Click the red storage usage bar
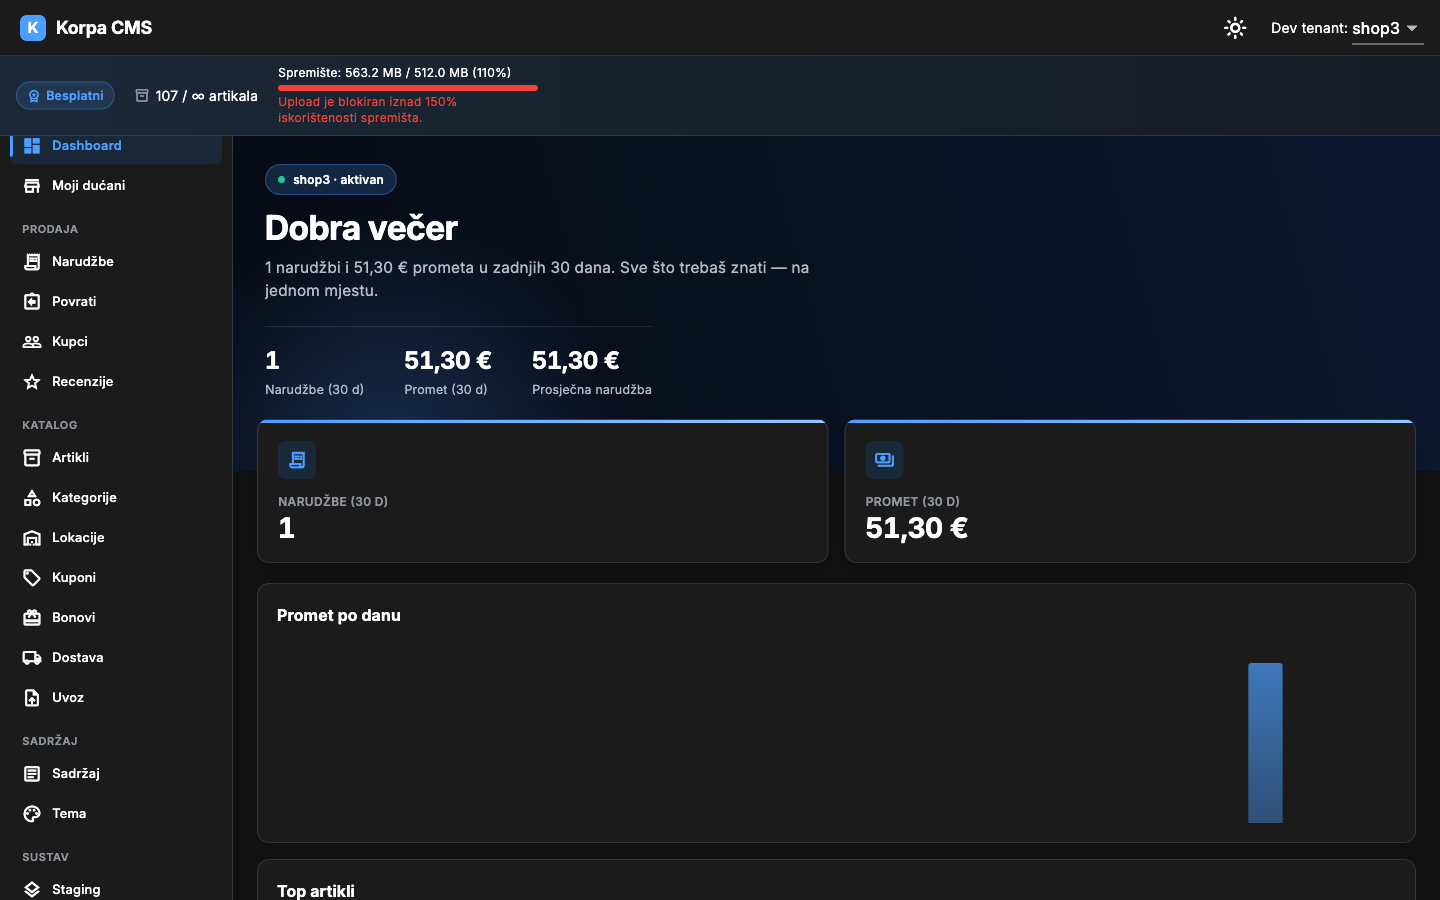 [x=408, y=88]
